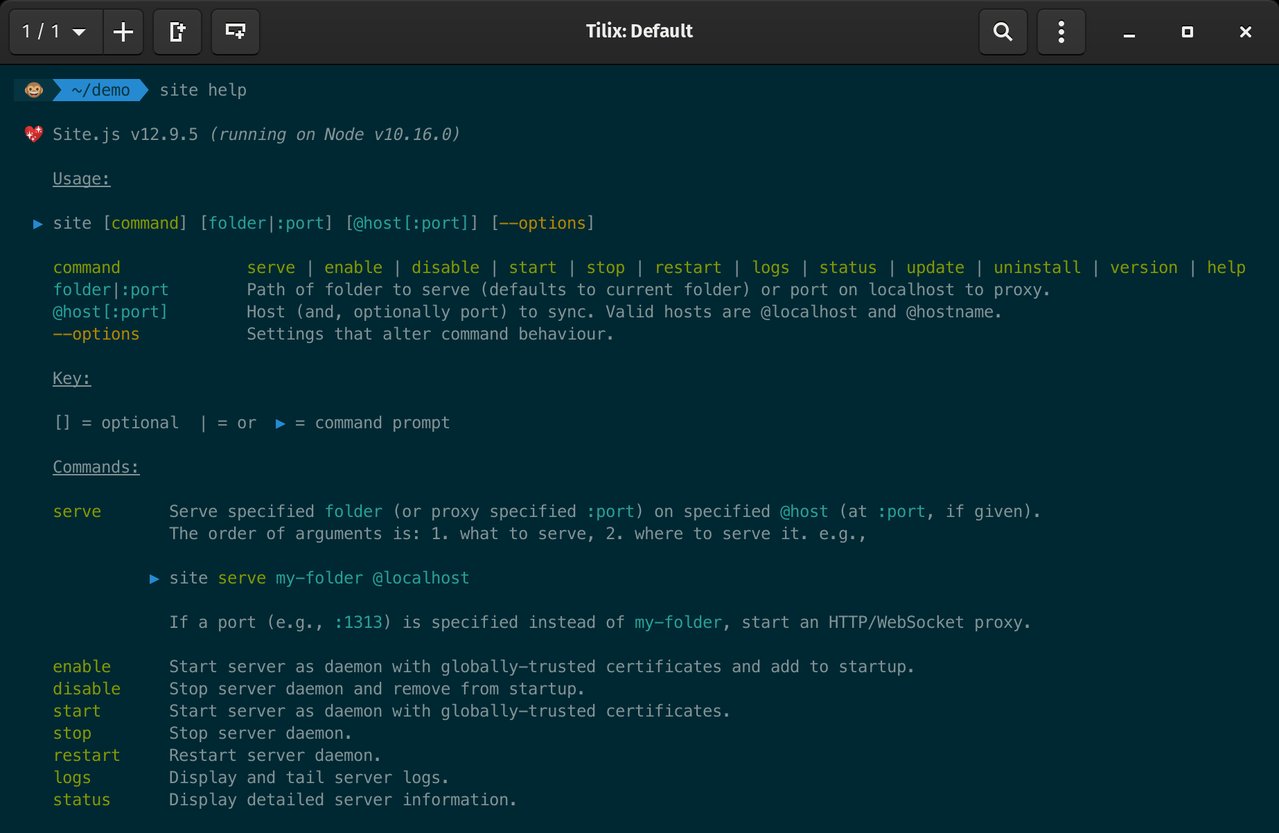
Task: Click 'Display detailed server information.' description
Action: click(x=343, y=800)
